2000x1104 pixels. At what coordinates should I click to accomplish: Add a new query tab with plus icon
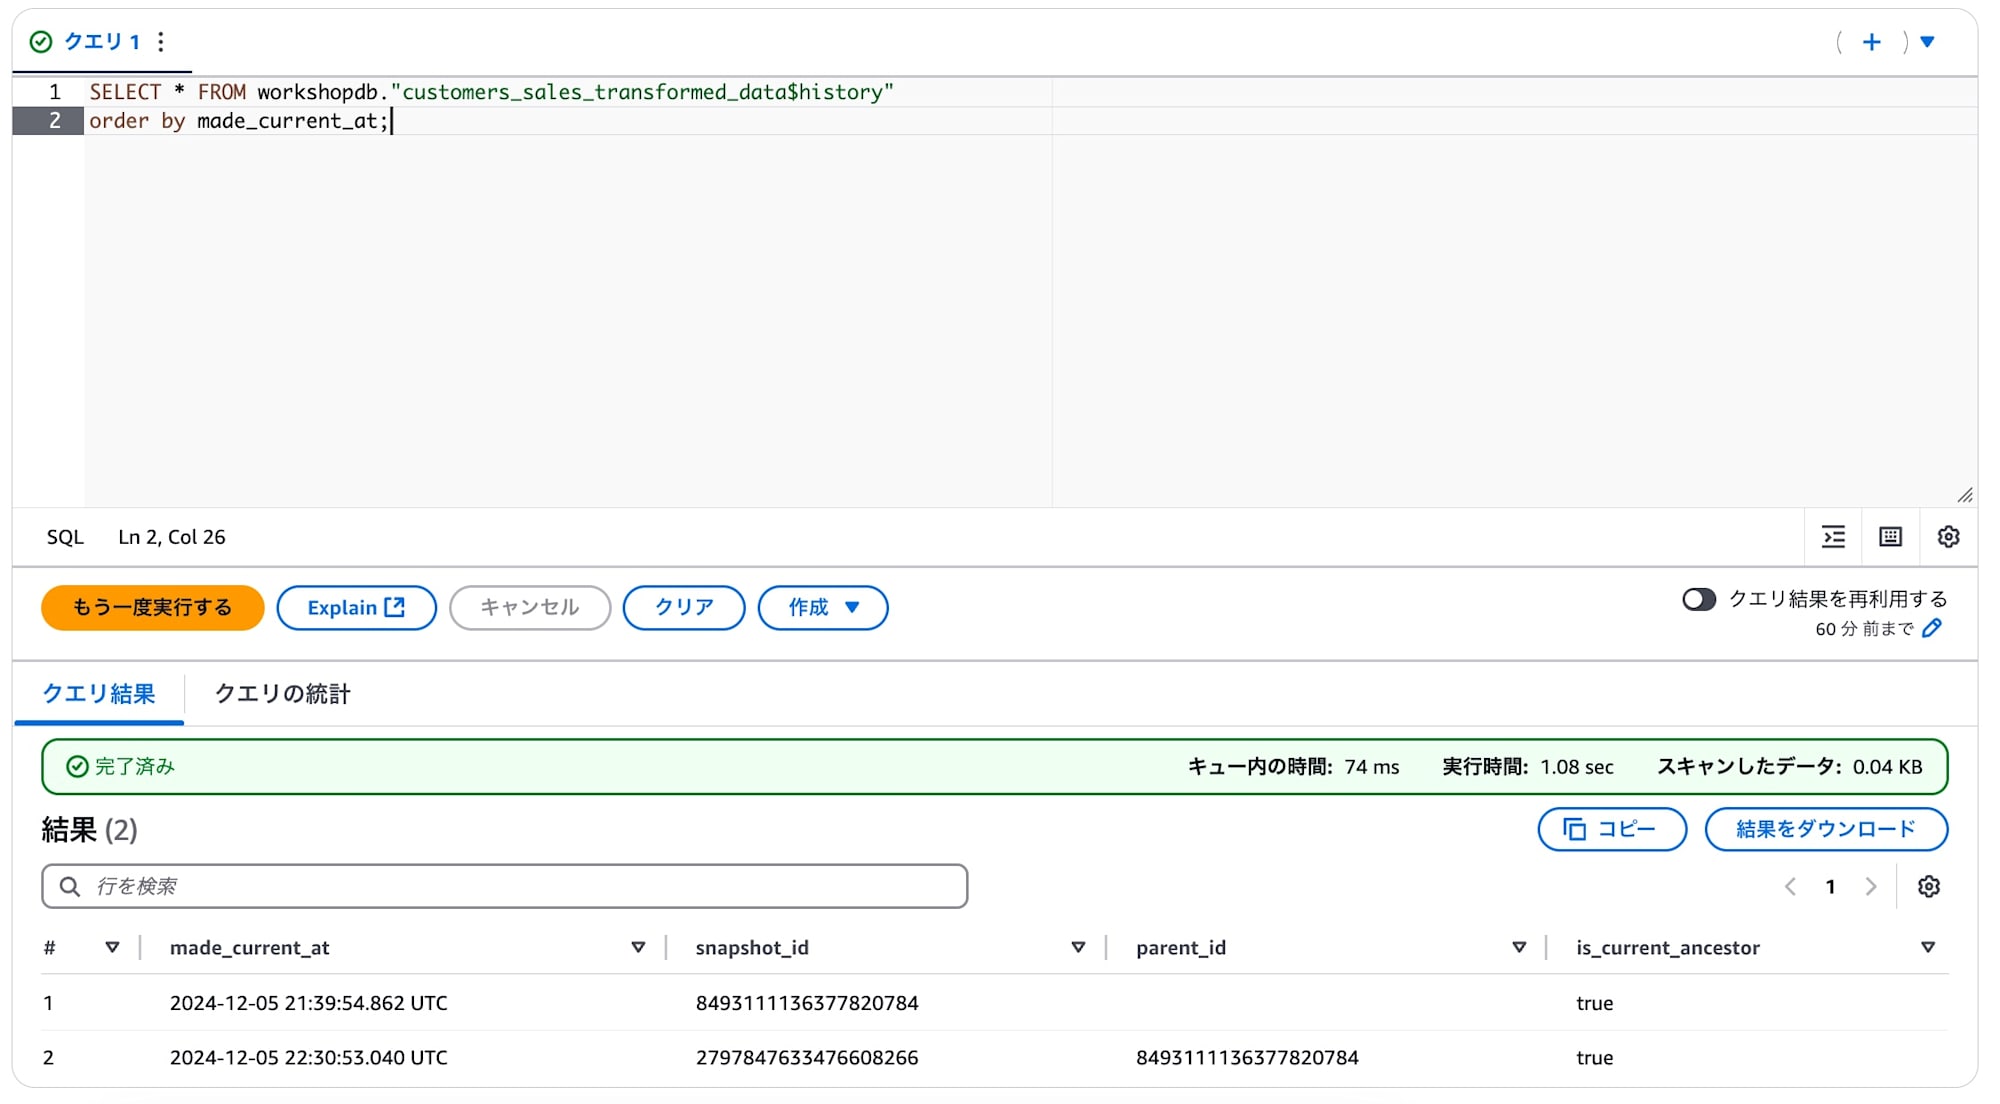click(1871, 42)
